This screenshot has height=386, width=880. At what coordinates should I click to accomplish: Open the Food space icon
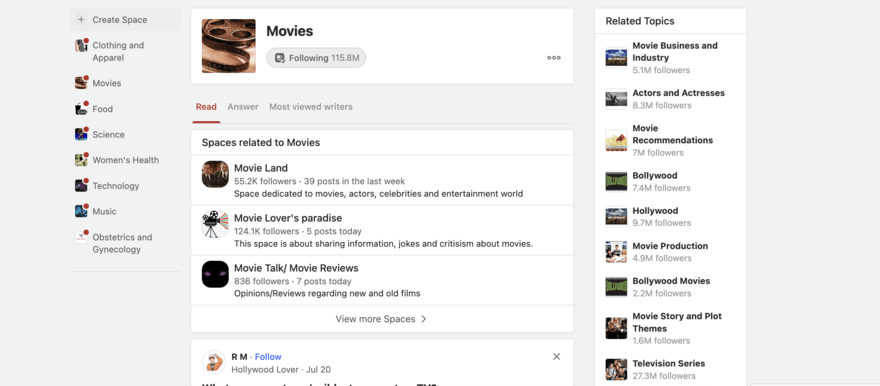coord(81,109)
